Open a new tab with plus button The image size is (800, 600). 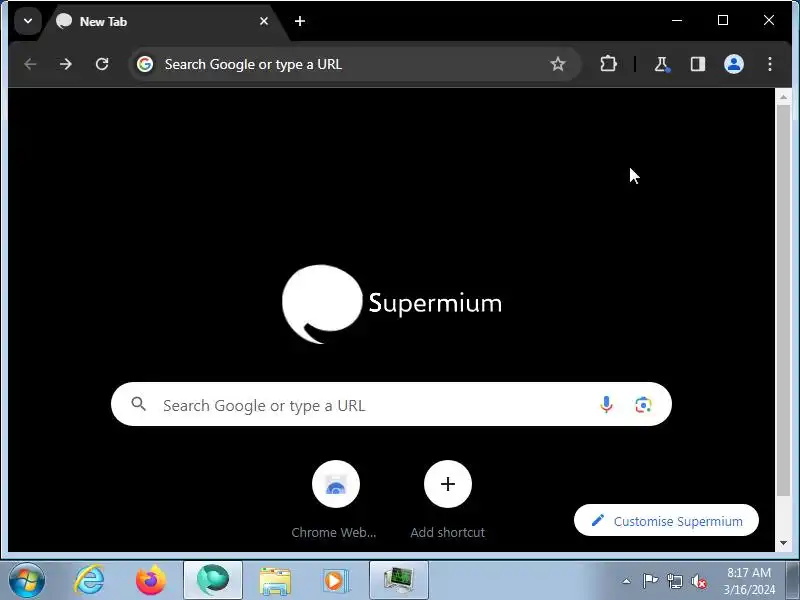point(300,21)
